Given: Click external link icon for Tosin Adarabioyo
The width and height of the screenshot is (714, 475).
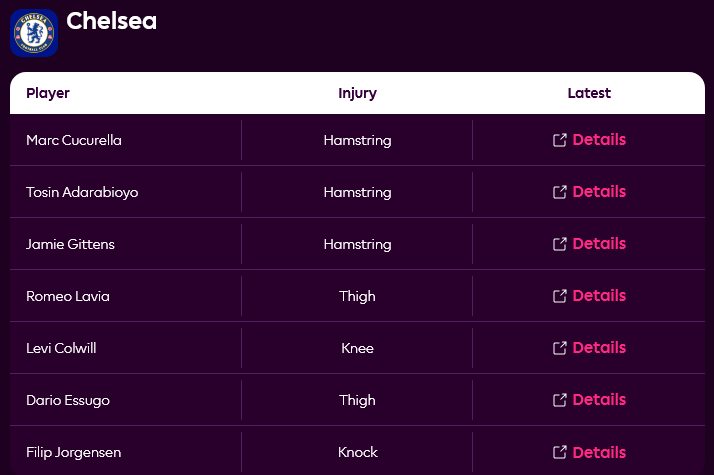Looking at the screenshot, I should [560, 192].
